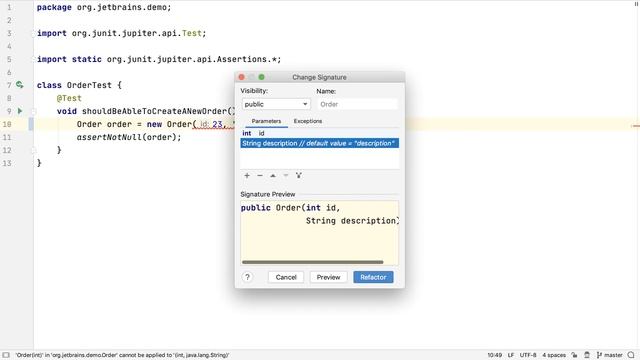Add a new parameter with the plus icon

247,176
